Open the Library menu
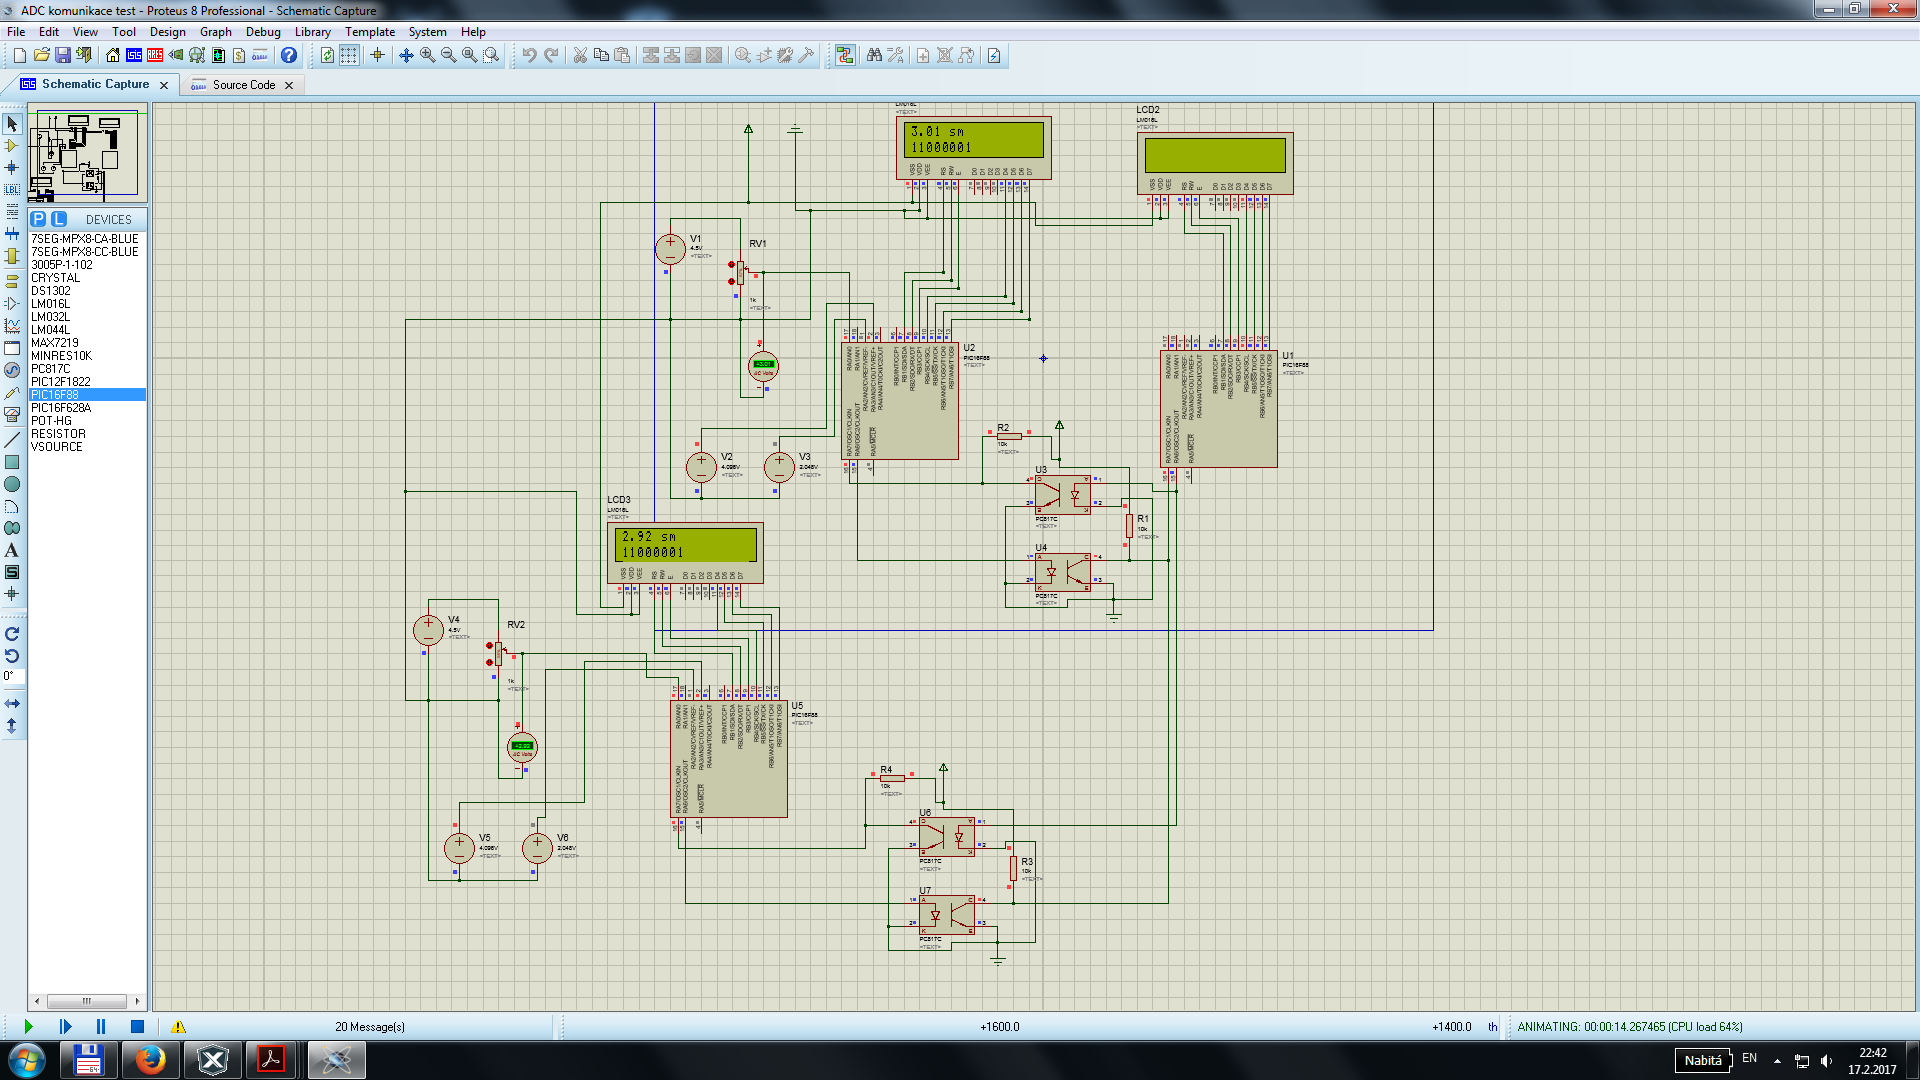This screenshot has height=1080, width=1920. [x=312, y=32]
